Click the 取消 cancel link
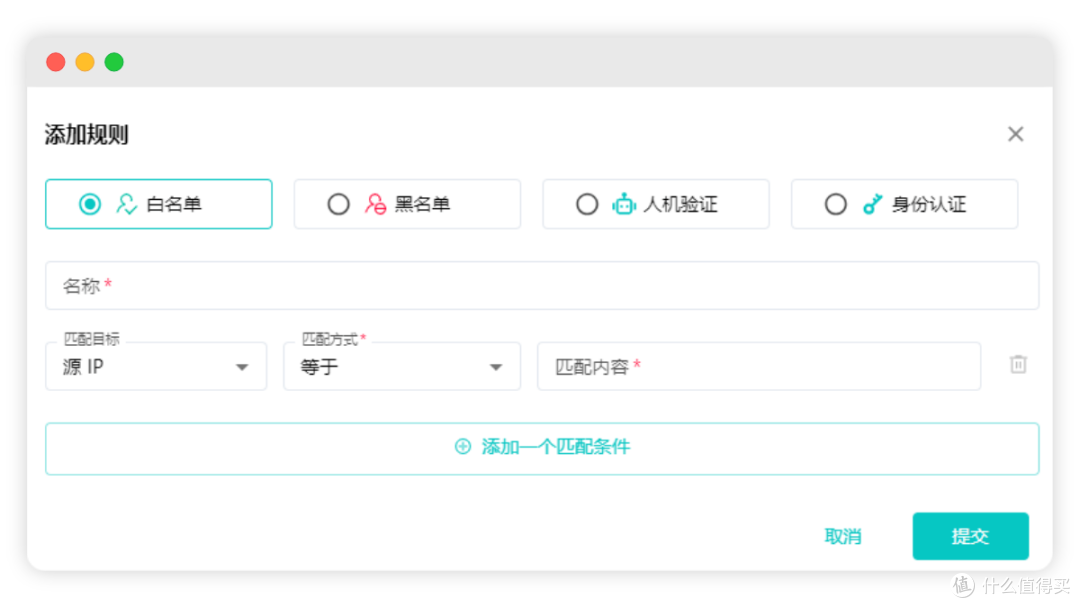1080x608 pixels. [842, 536]
